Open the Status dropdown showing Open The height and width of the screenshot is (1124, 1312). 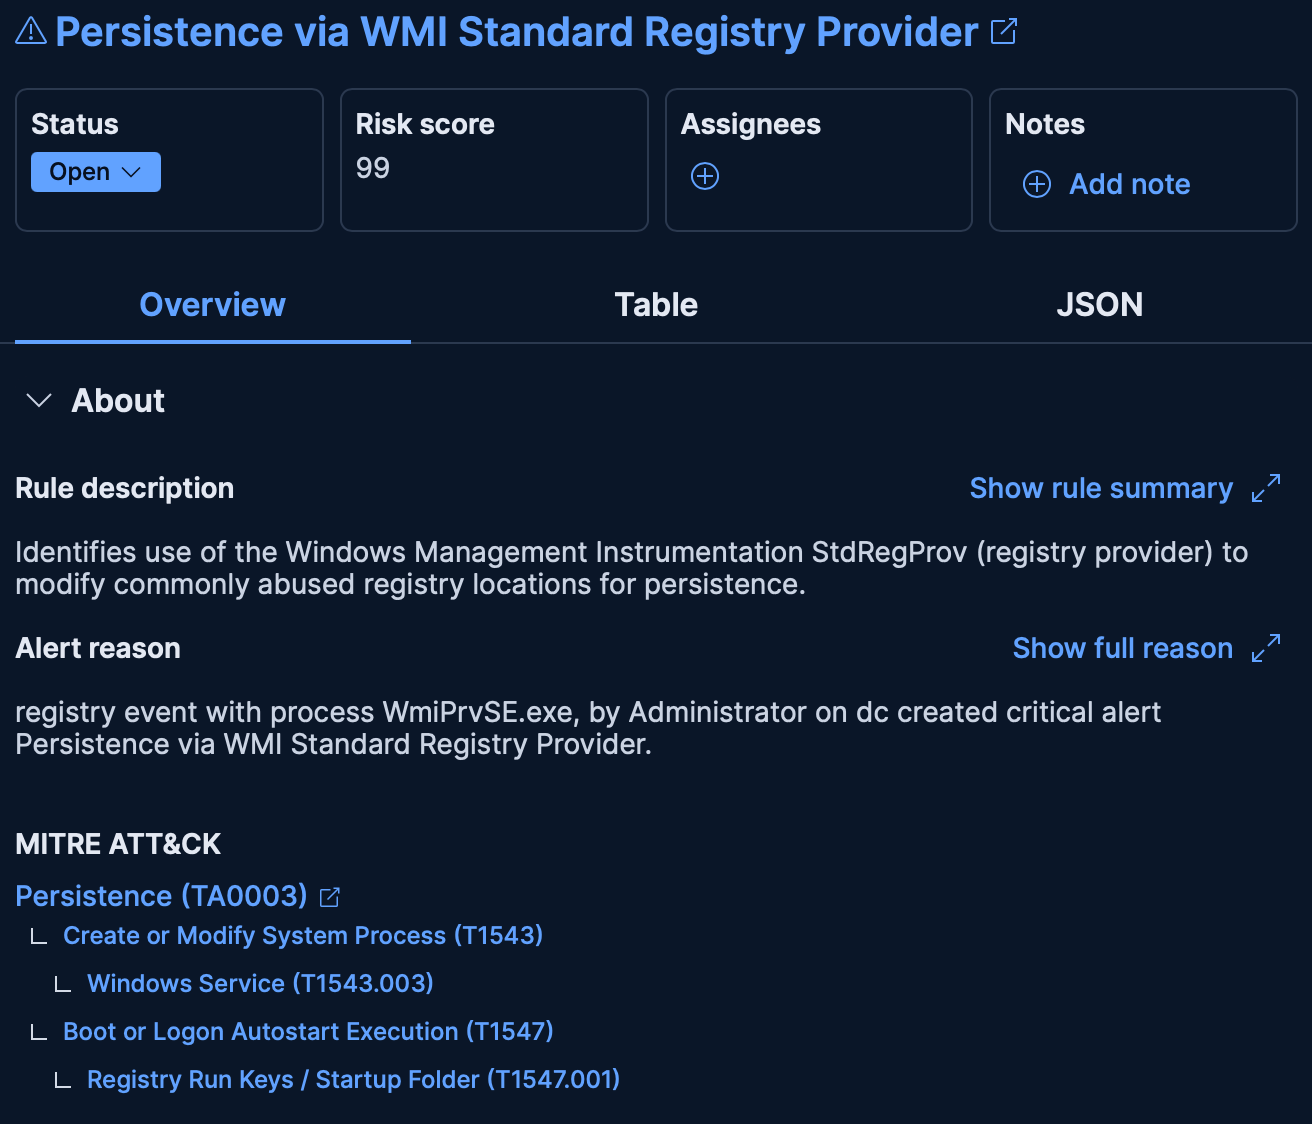(96, 172)
